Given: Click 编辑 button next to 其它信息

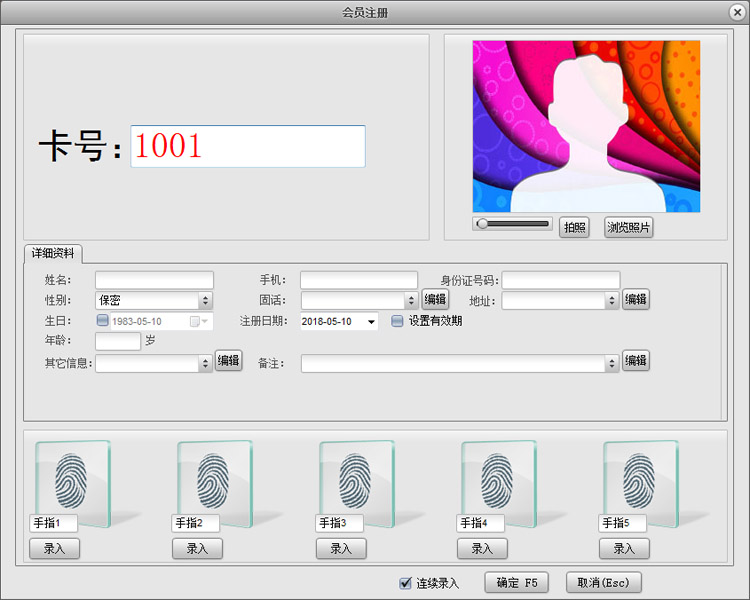Looking at the screenshot, I should (229, 360).
